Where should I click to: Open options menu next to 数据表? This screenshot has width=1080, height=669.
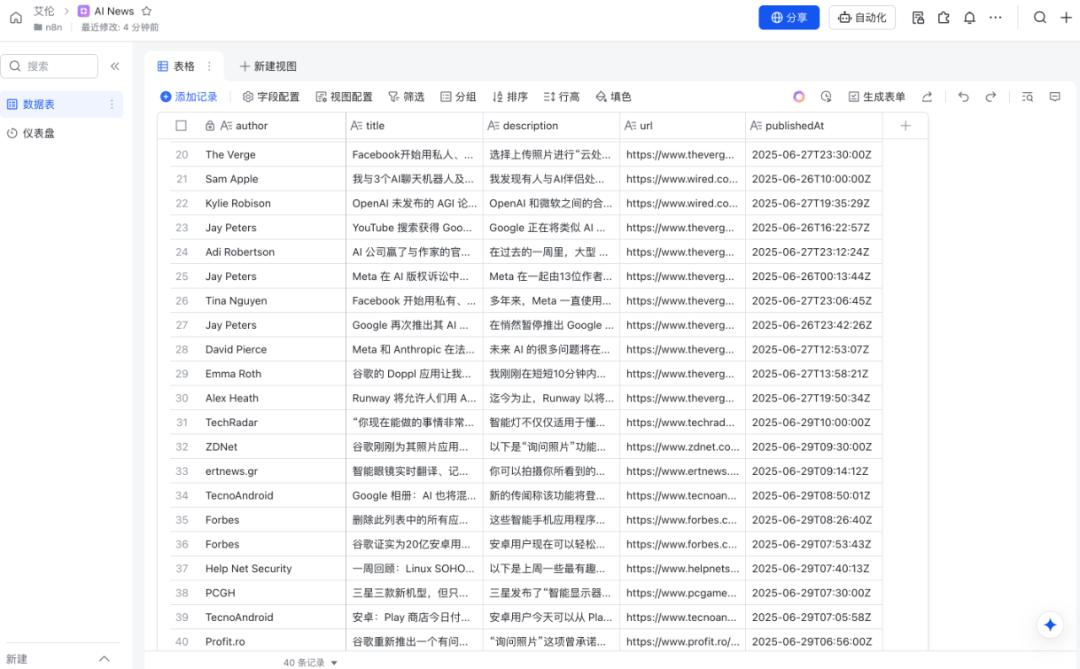tap(112, 104)
